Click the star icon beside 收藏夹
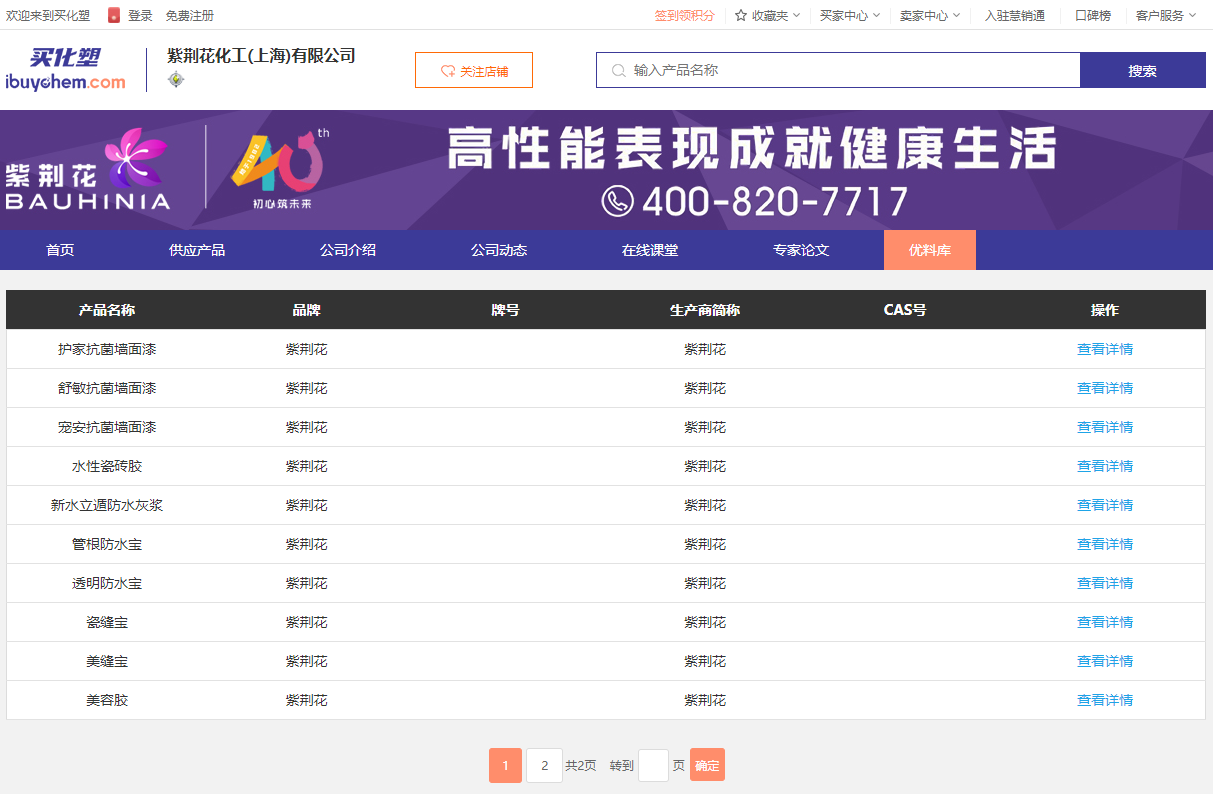 [x=741, y=15]
